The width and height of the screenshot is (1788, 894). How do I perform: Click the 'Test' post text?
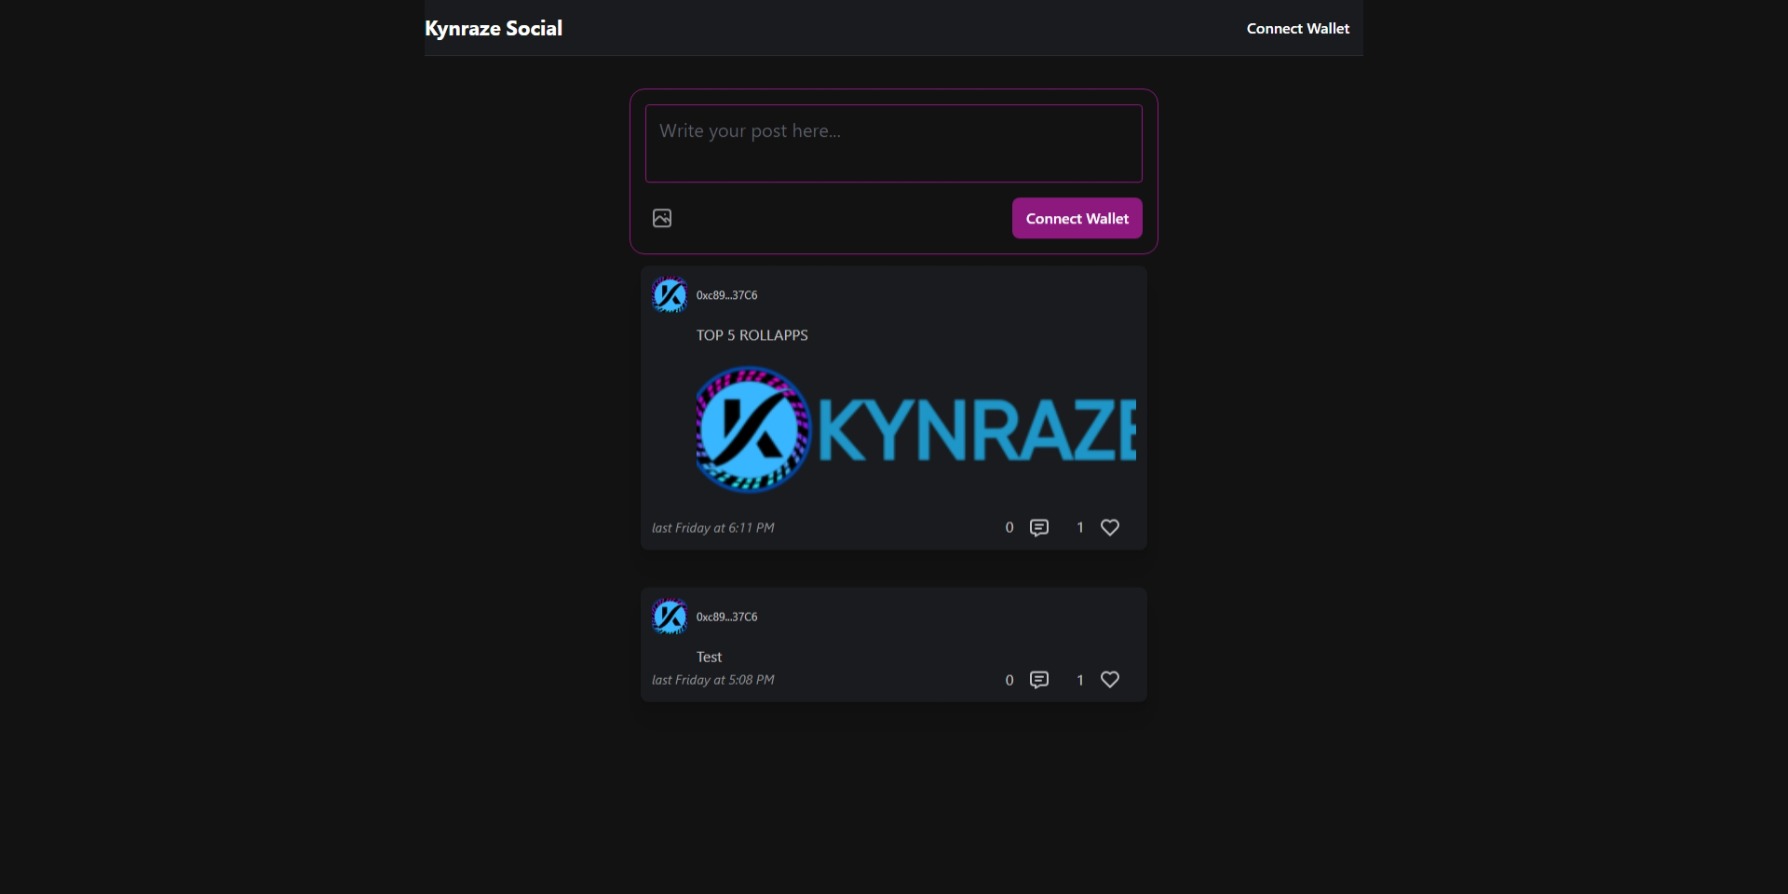point(709,657)
